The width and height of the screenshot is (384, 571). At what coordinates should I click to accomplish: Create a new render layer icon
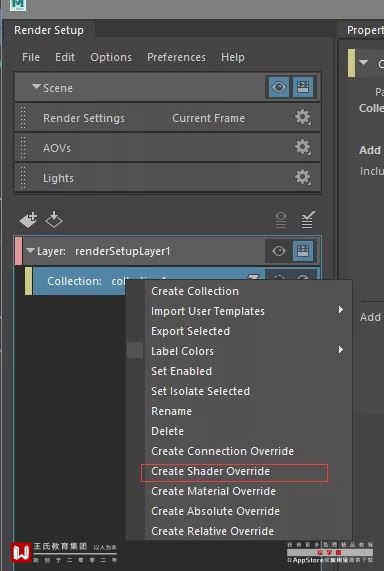[28, 220]
